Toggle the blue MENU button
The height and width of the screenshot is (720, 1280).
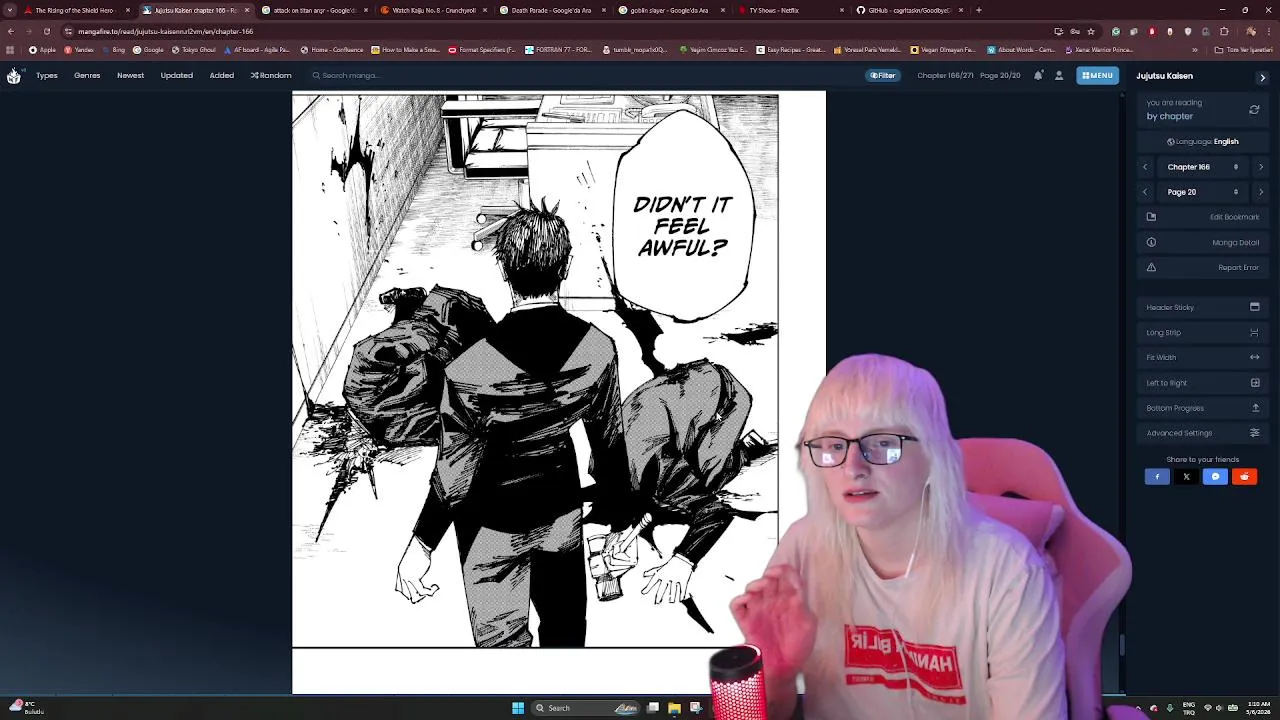point(1098,75)
